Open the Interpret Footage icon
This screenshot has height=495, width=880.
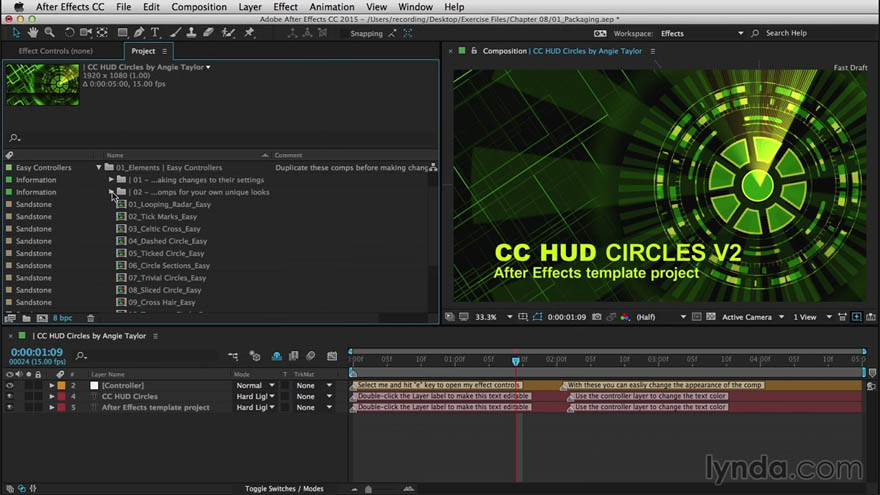pos(10,318)
